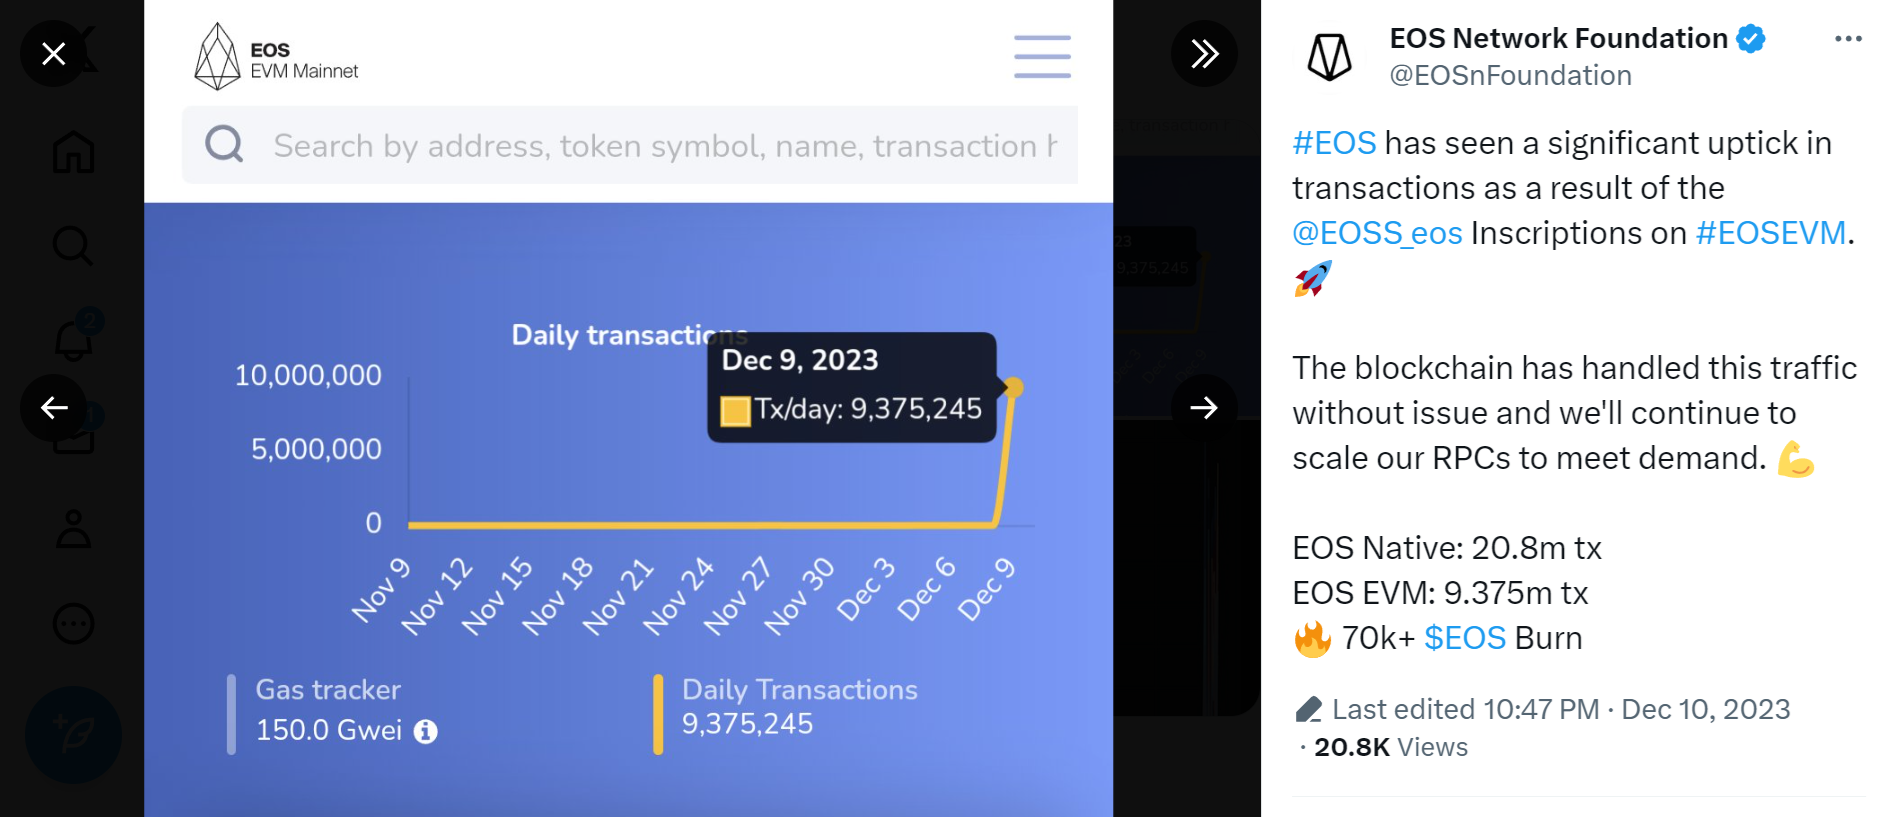Open the #EOSEVM hashtag link

click(1770, 233)
